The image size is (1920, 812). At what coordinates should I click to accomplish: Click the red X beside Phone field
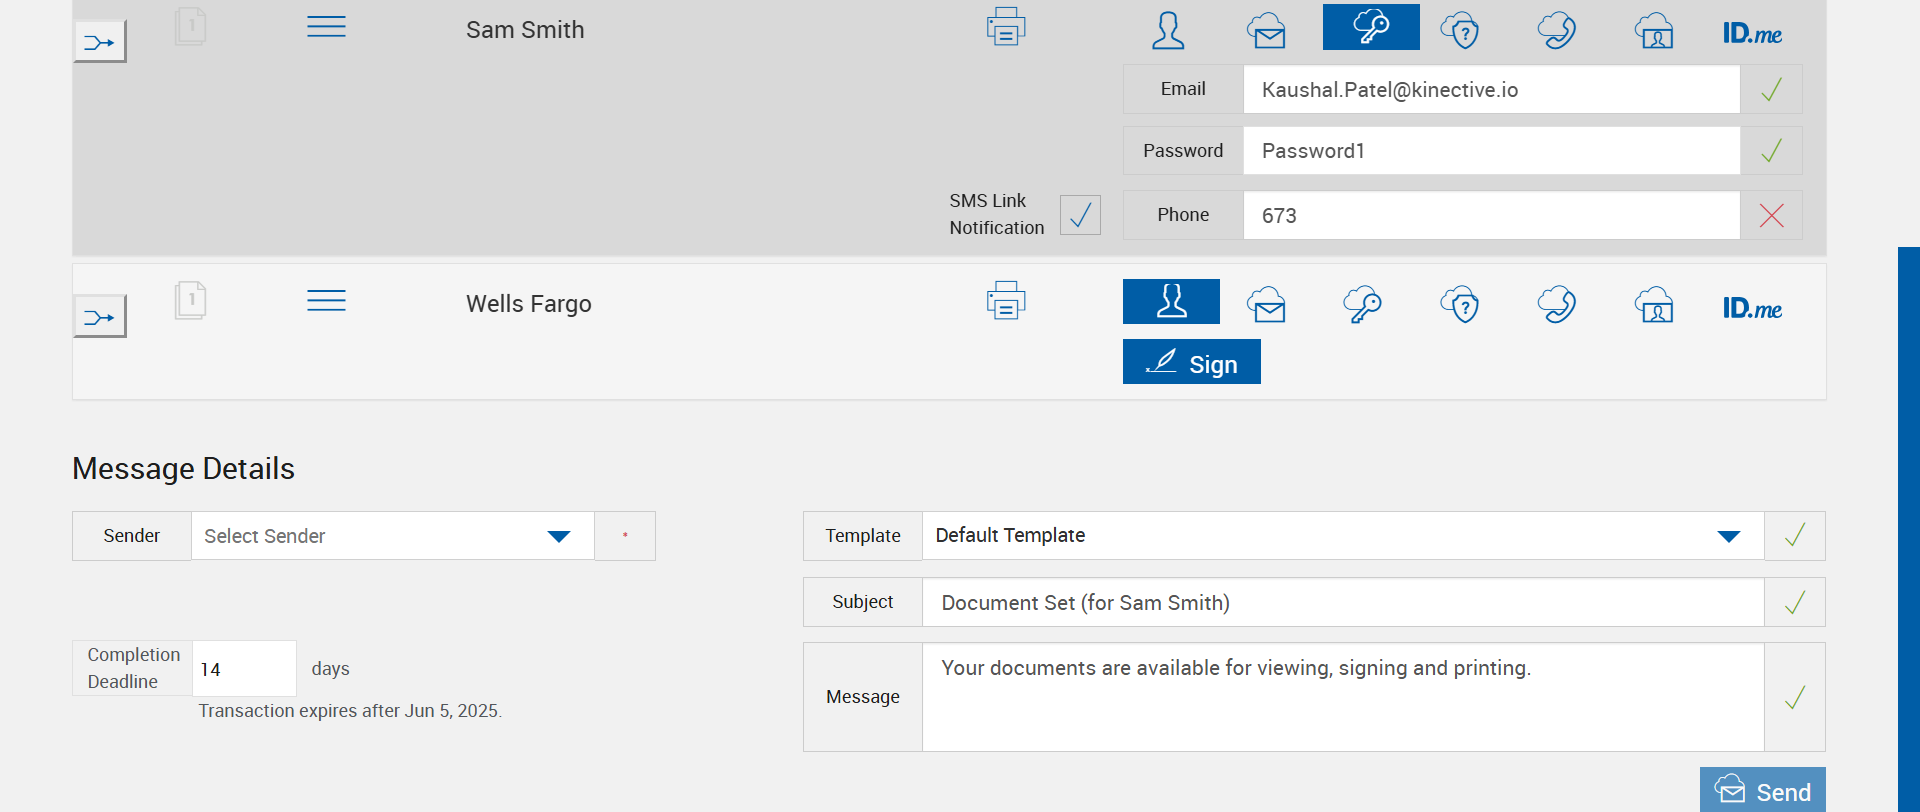[1771, 215]
